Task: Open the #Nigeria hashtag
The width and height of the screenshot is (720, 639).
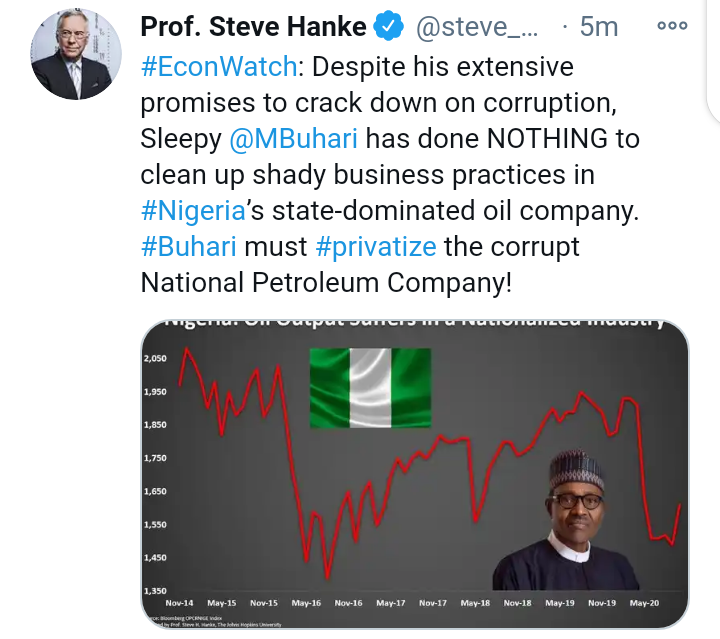Action: point(193,211)
